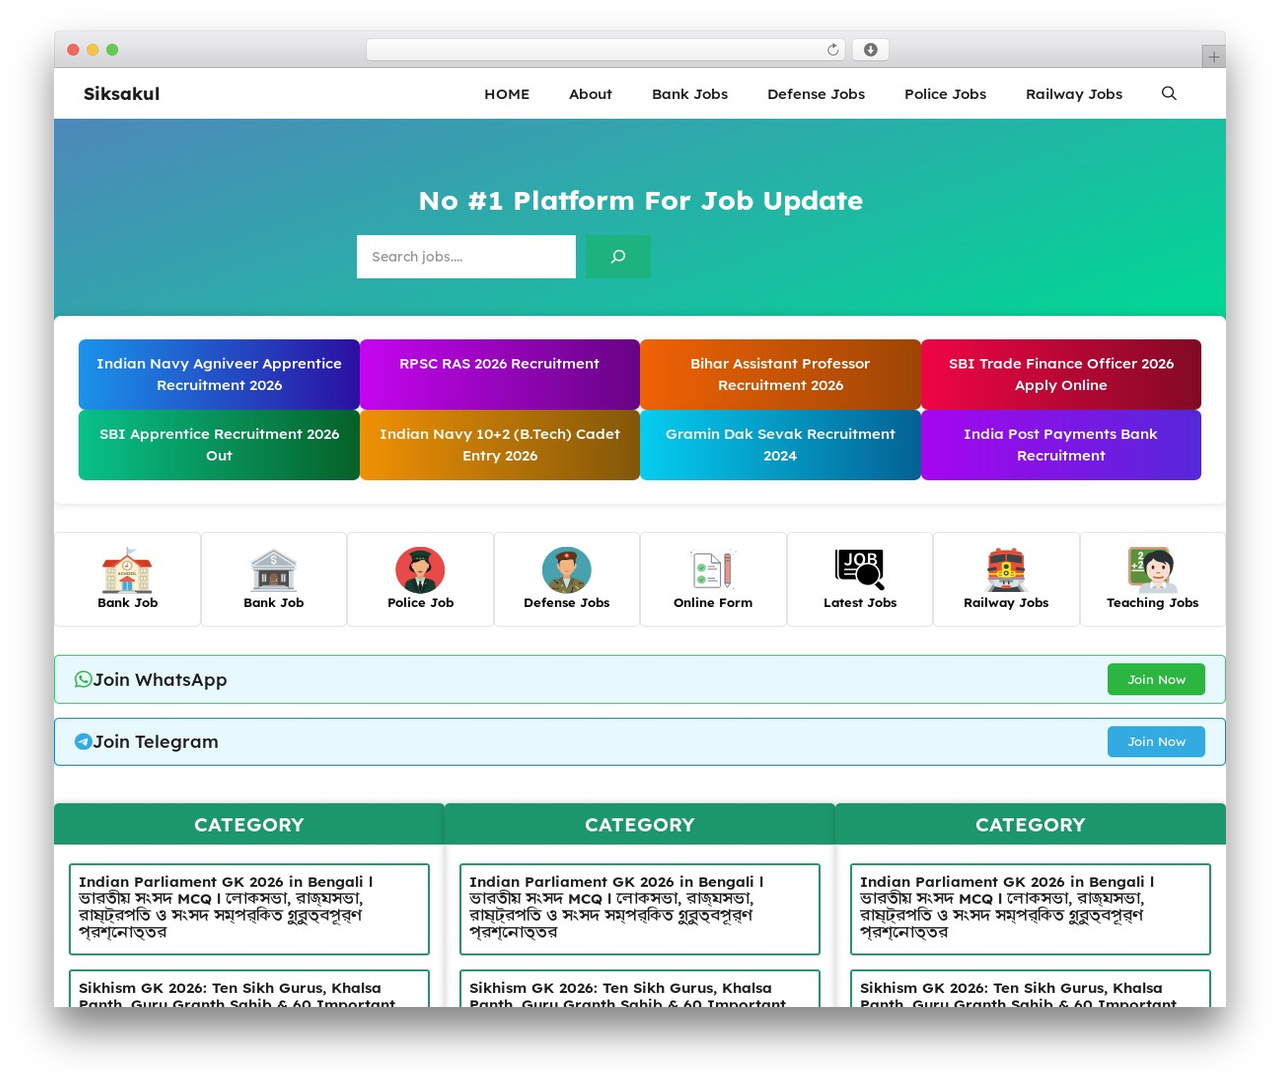Open Defense Jobs in the navigation
This screenshot has height=1084, width=1280.
[x=816, y=94]
